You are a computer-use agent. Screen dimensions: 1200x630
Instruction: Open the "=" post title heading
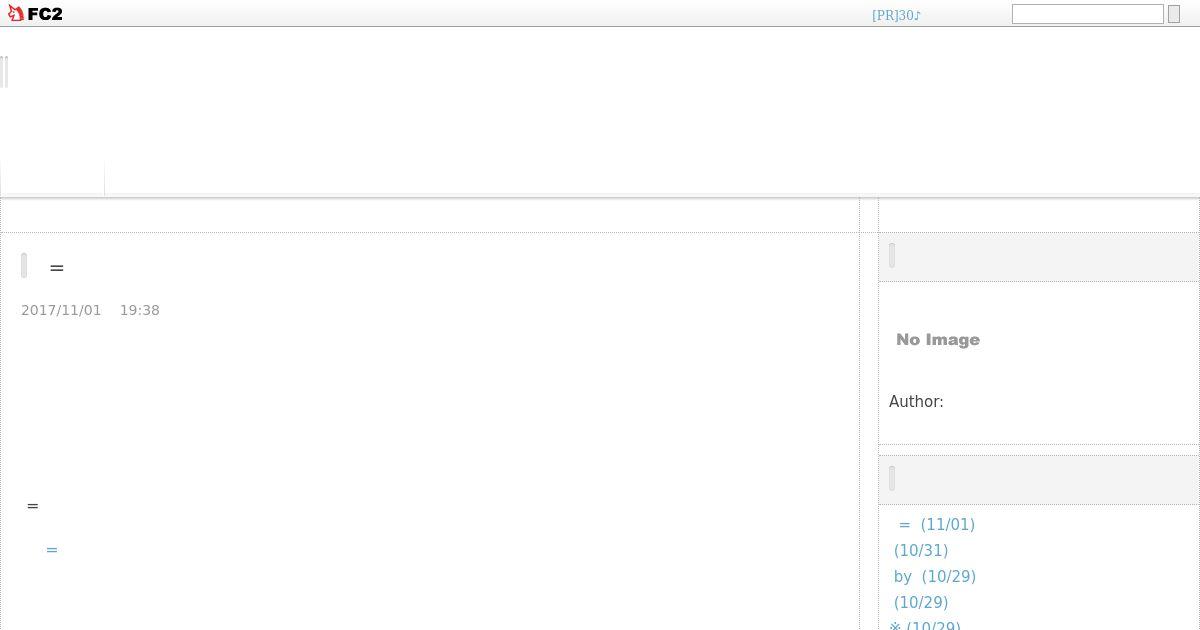(x=57, y=268)
